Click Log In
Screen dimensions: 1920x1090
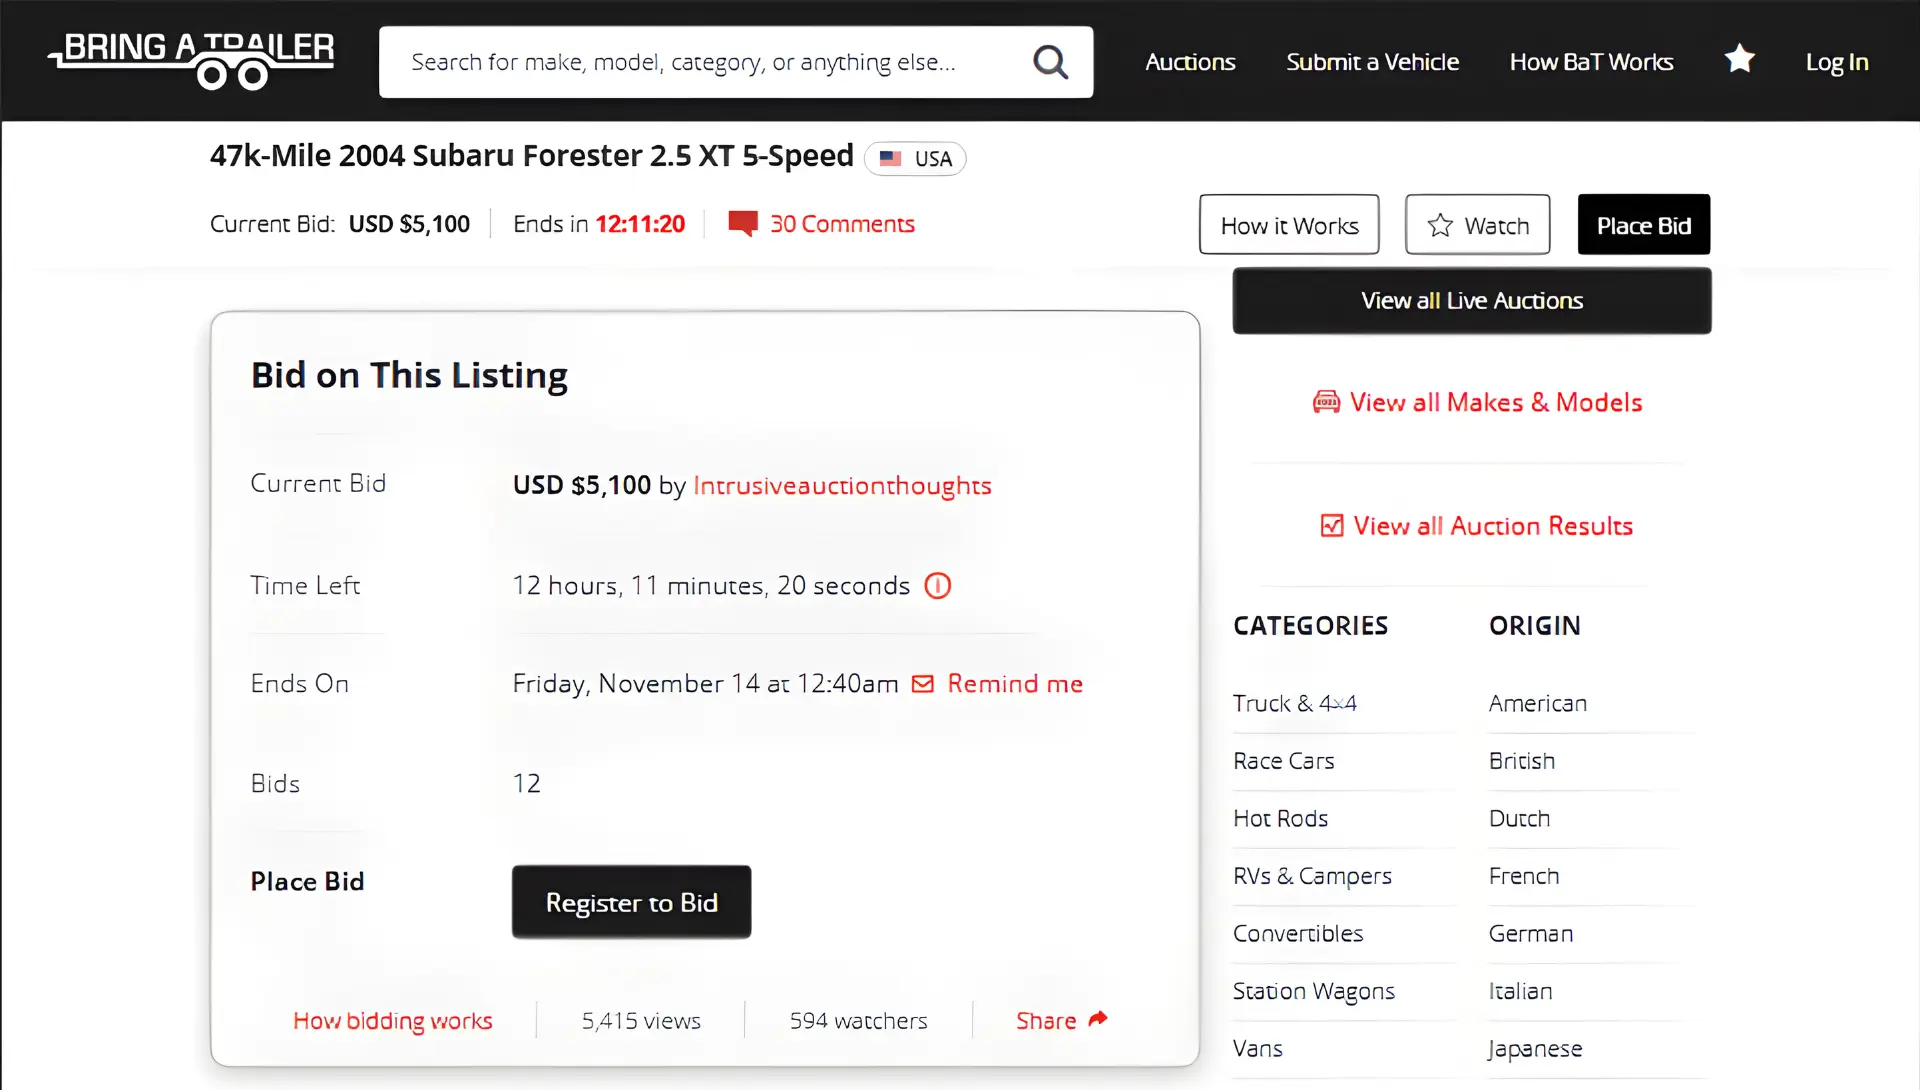[1837, 62]
